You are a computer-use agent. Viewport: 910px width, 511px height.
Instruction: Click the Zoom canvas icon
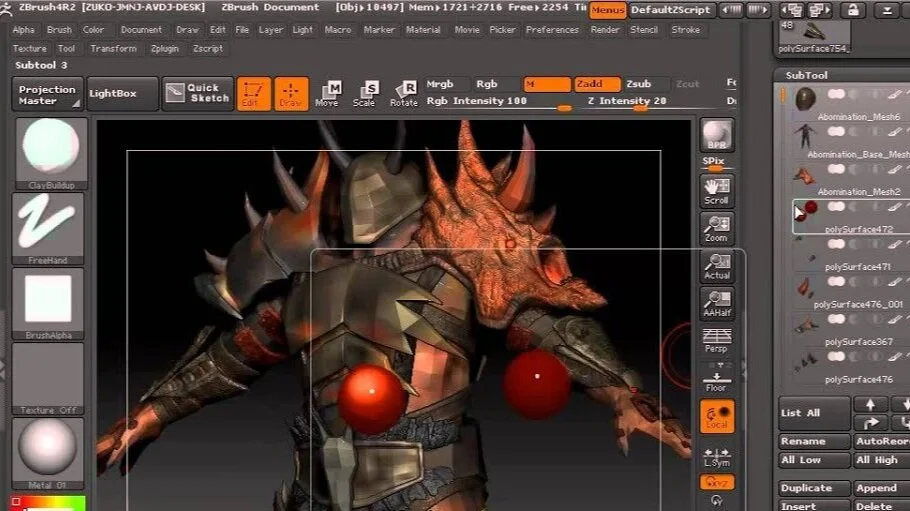coord(717,229)
